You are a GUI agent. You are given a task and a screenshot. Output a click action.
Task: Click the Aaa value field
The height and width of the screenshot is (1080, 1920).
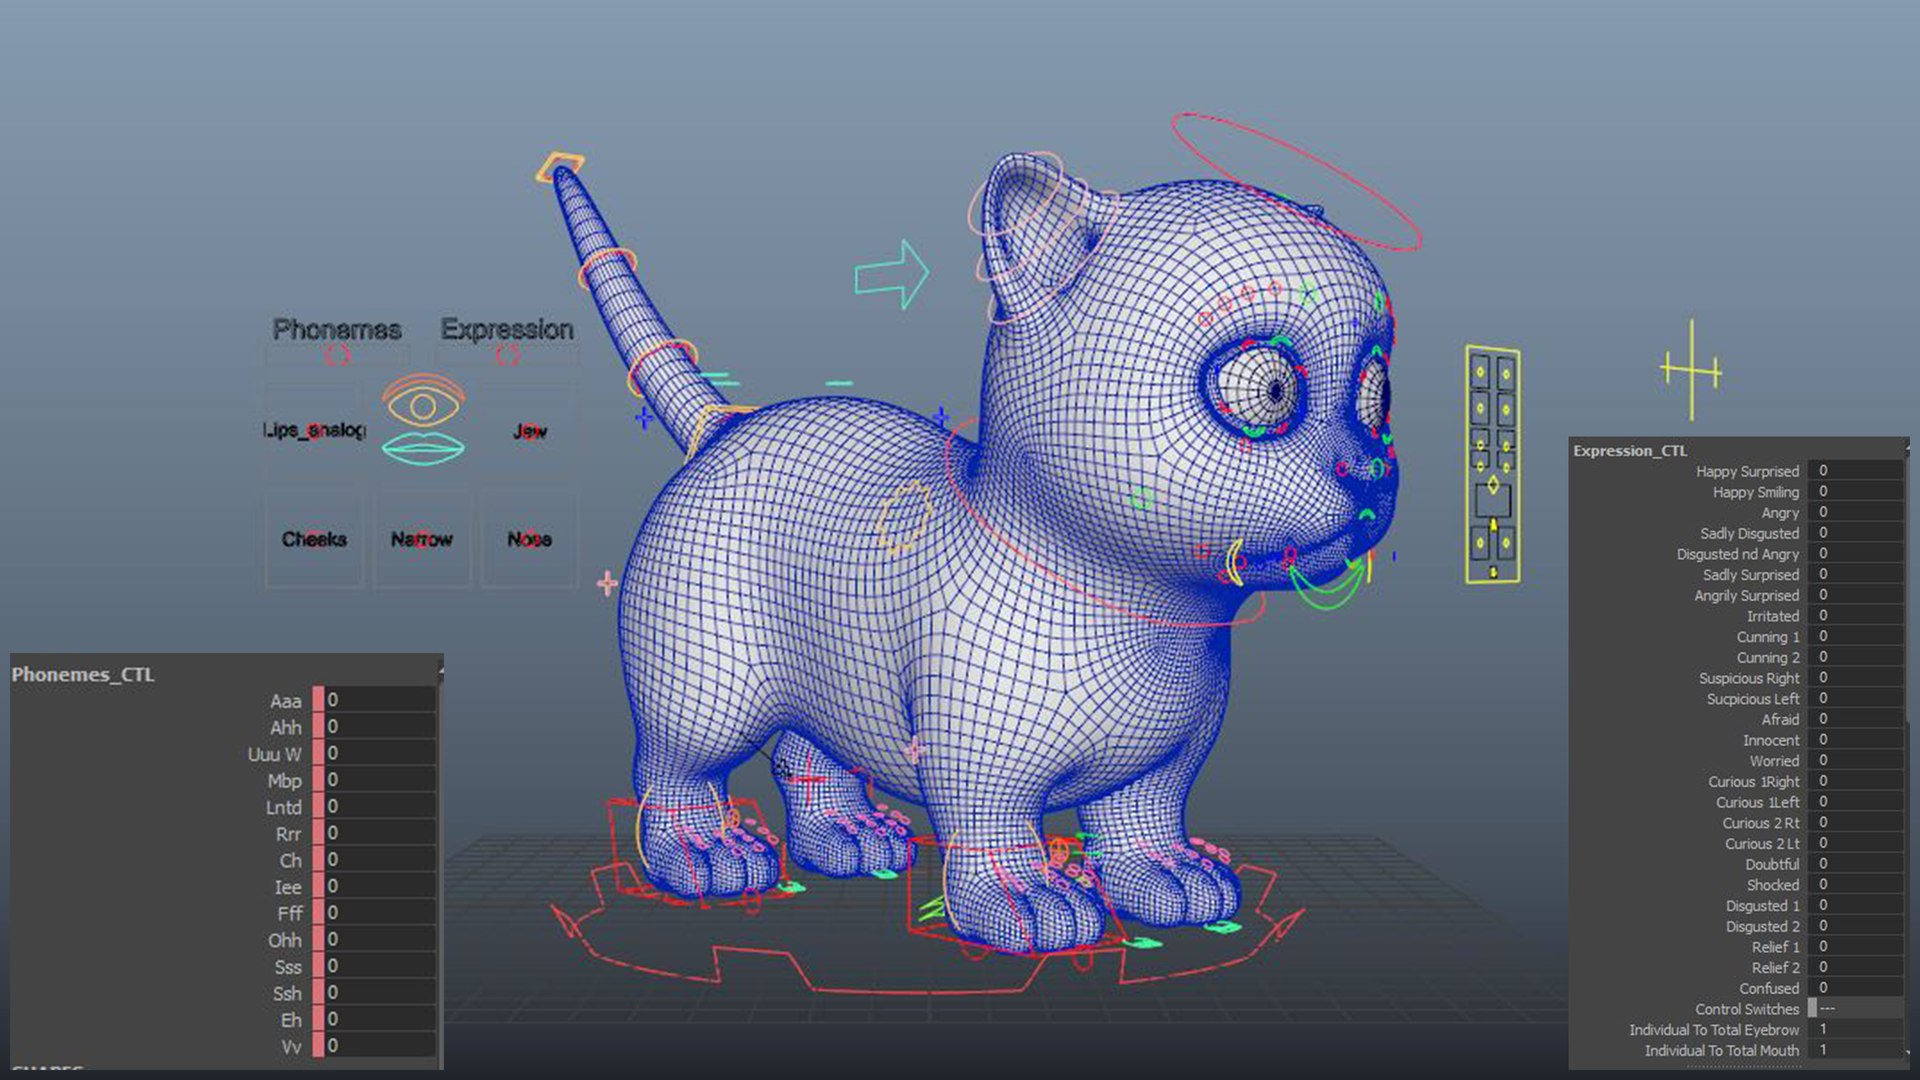(x=380, y=700)
